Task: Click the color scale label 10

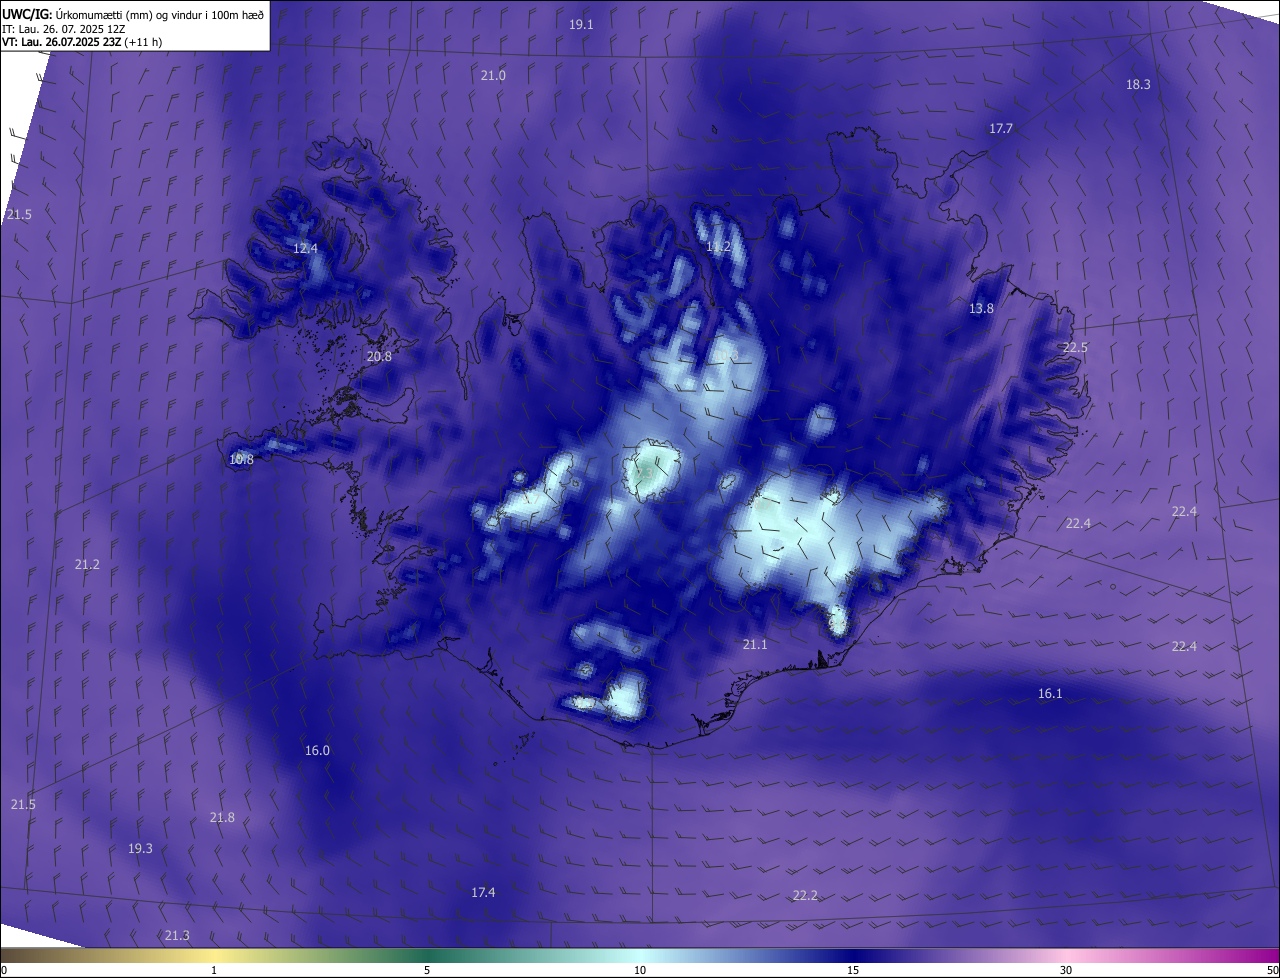Action: (640, 971)
